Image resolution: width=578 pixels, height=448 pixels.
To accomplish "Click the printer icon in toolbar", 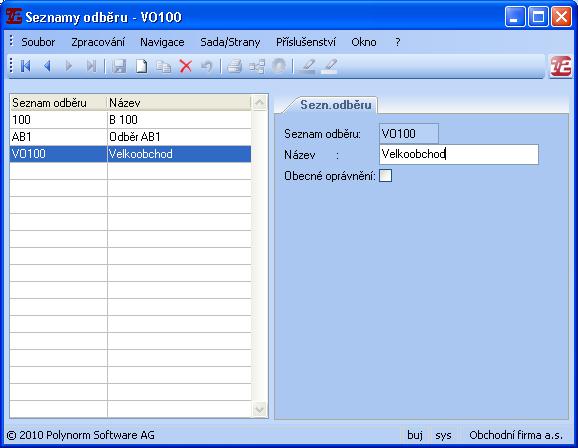I will [x=234, y=66].
